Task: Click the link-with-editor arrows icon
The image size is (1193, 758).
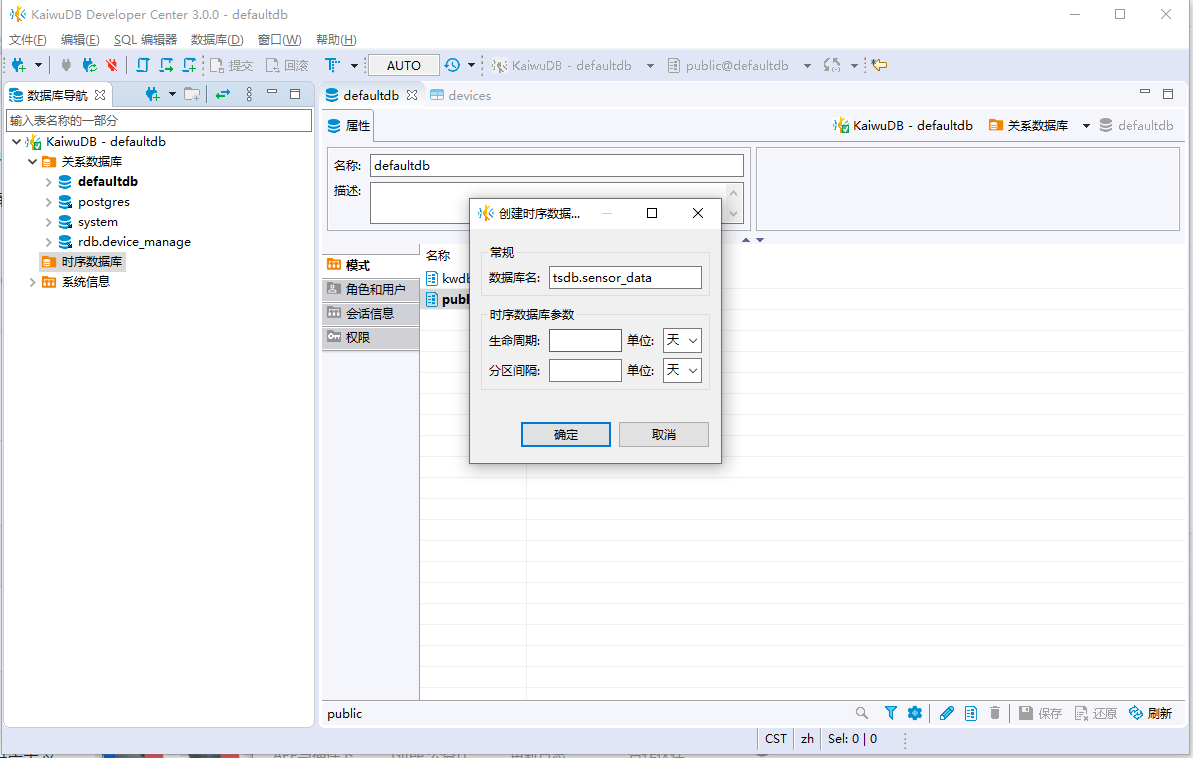Action: pos(223,94)
